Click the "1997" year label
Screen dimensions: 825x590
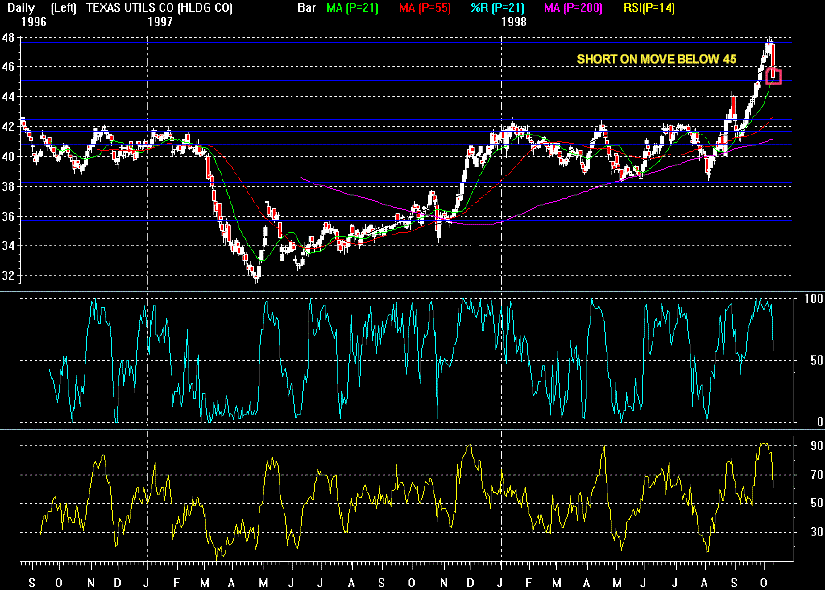pyautogui.click(x=160, y=22)
